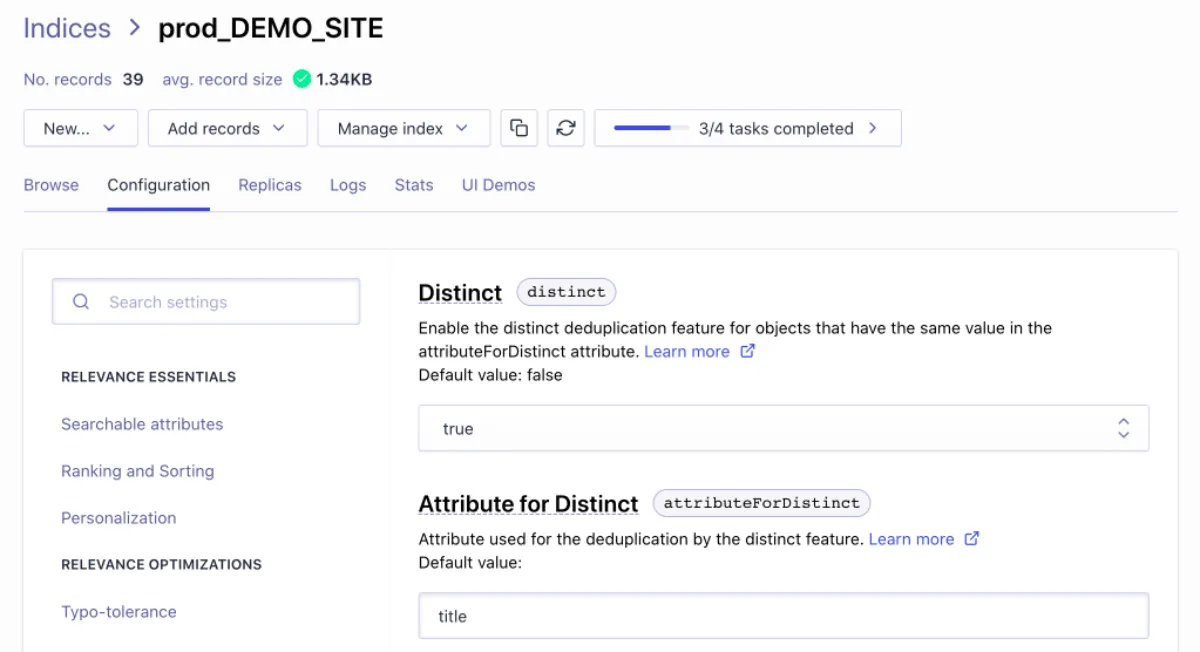Click the distinct code badge next to the Distinct heading
This screenshot has width=1200, height=652.
[x=566, y=292]
